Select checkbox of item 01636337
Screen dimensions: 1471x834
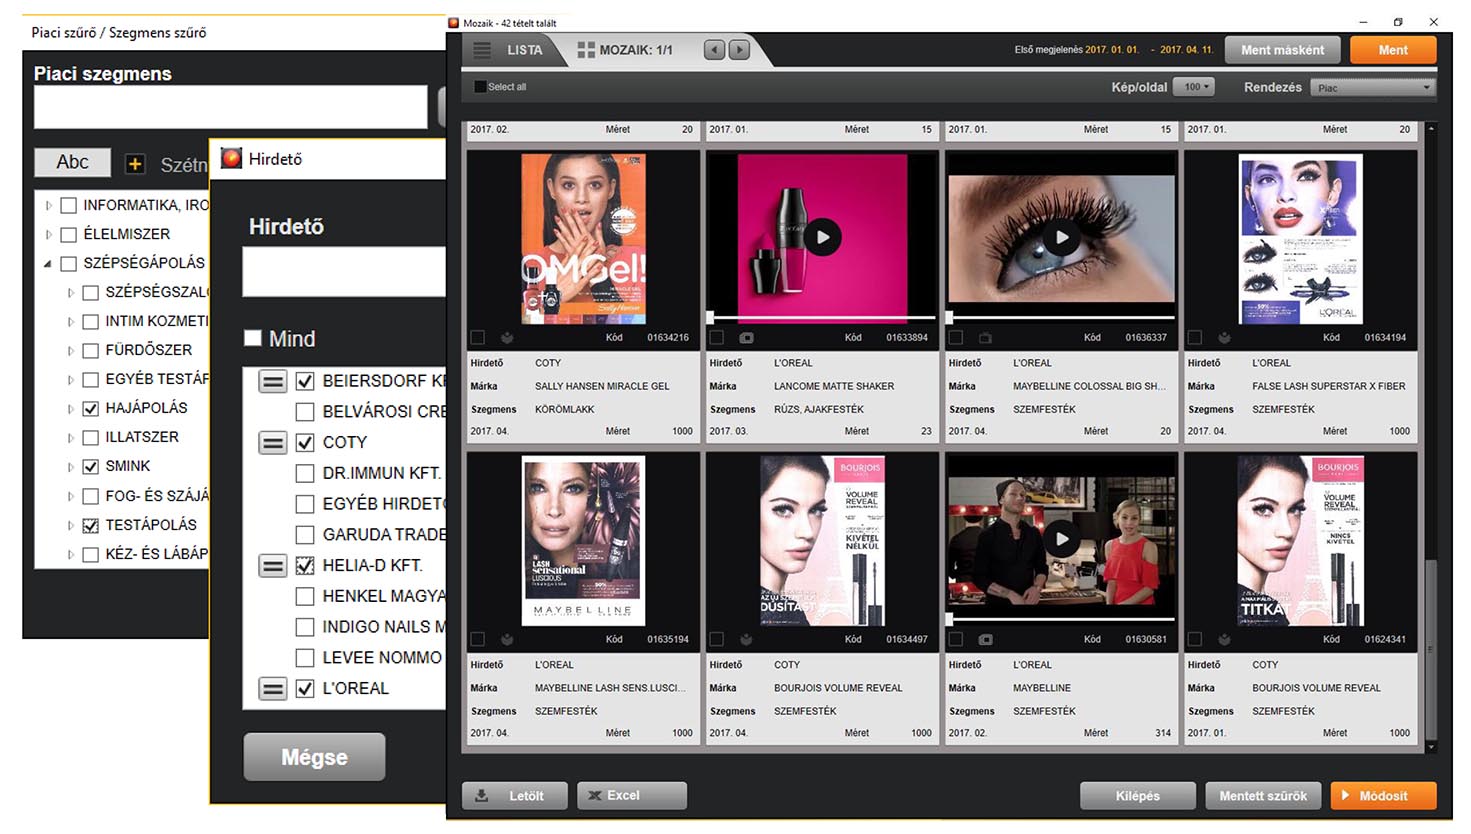coord(956,338)
